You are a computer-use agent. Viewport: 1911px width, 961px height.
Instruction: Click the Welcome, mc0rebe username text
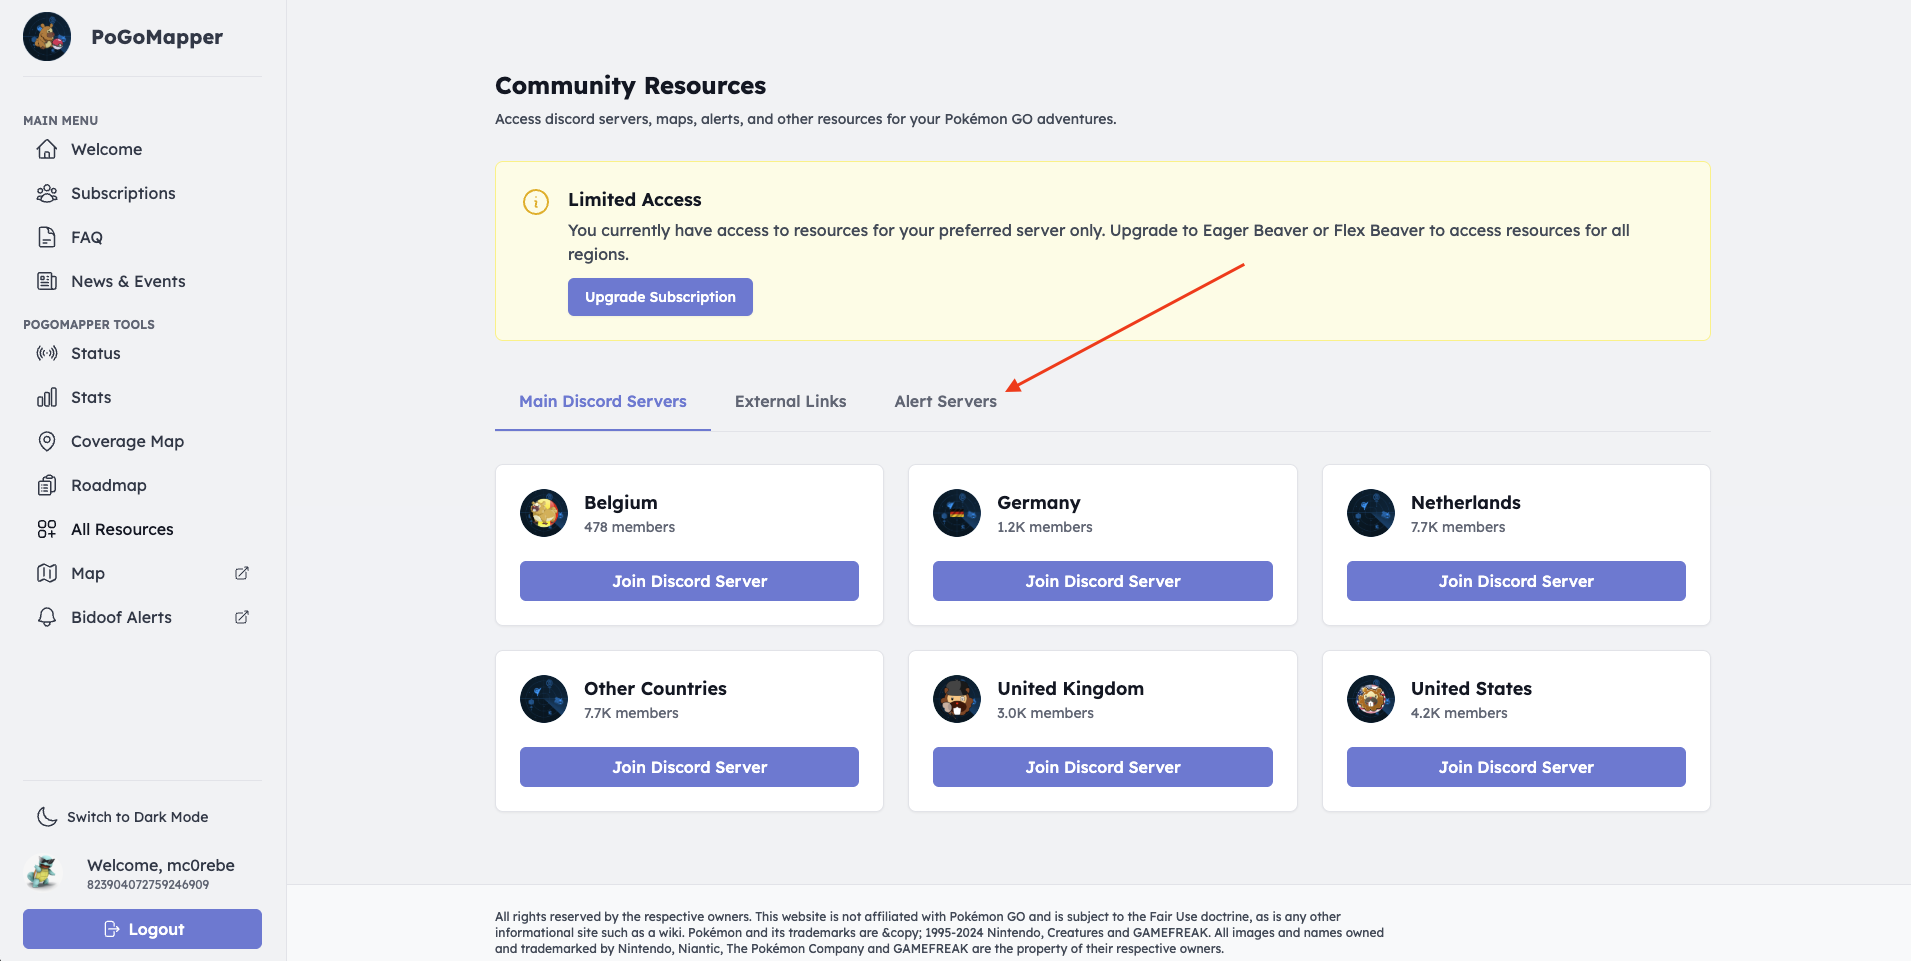click(161, 865)
